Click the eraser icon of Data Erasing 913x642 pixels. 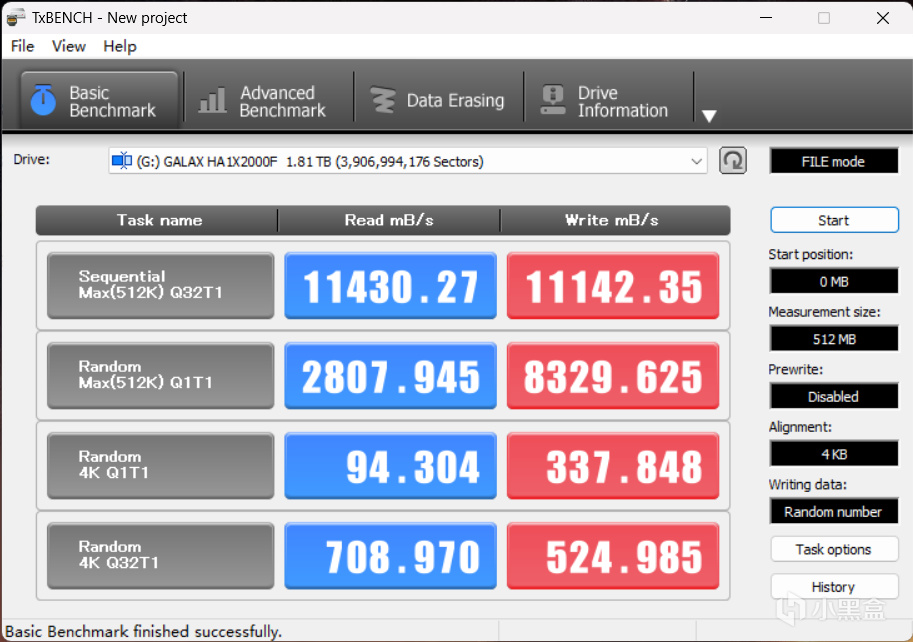point(383,100)
